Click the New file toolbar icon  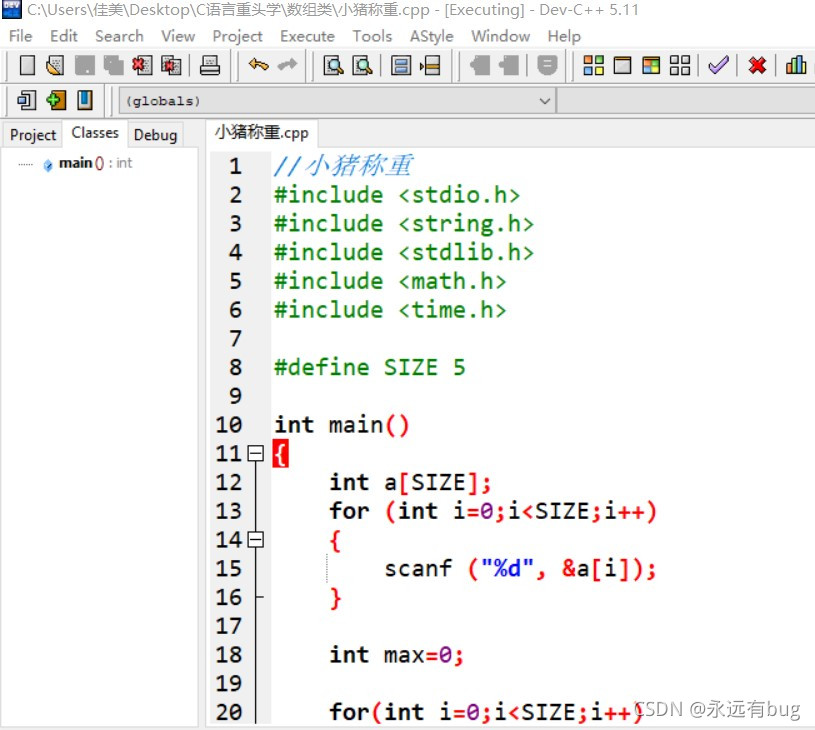click(x=27, y=66)
